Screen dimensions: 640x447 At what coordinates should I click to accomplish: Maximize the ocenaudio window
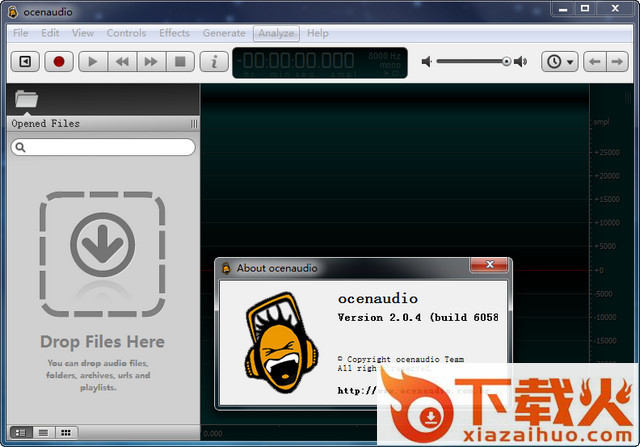coord(585,9)
